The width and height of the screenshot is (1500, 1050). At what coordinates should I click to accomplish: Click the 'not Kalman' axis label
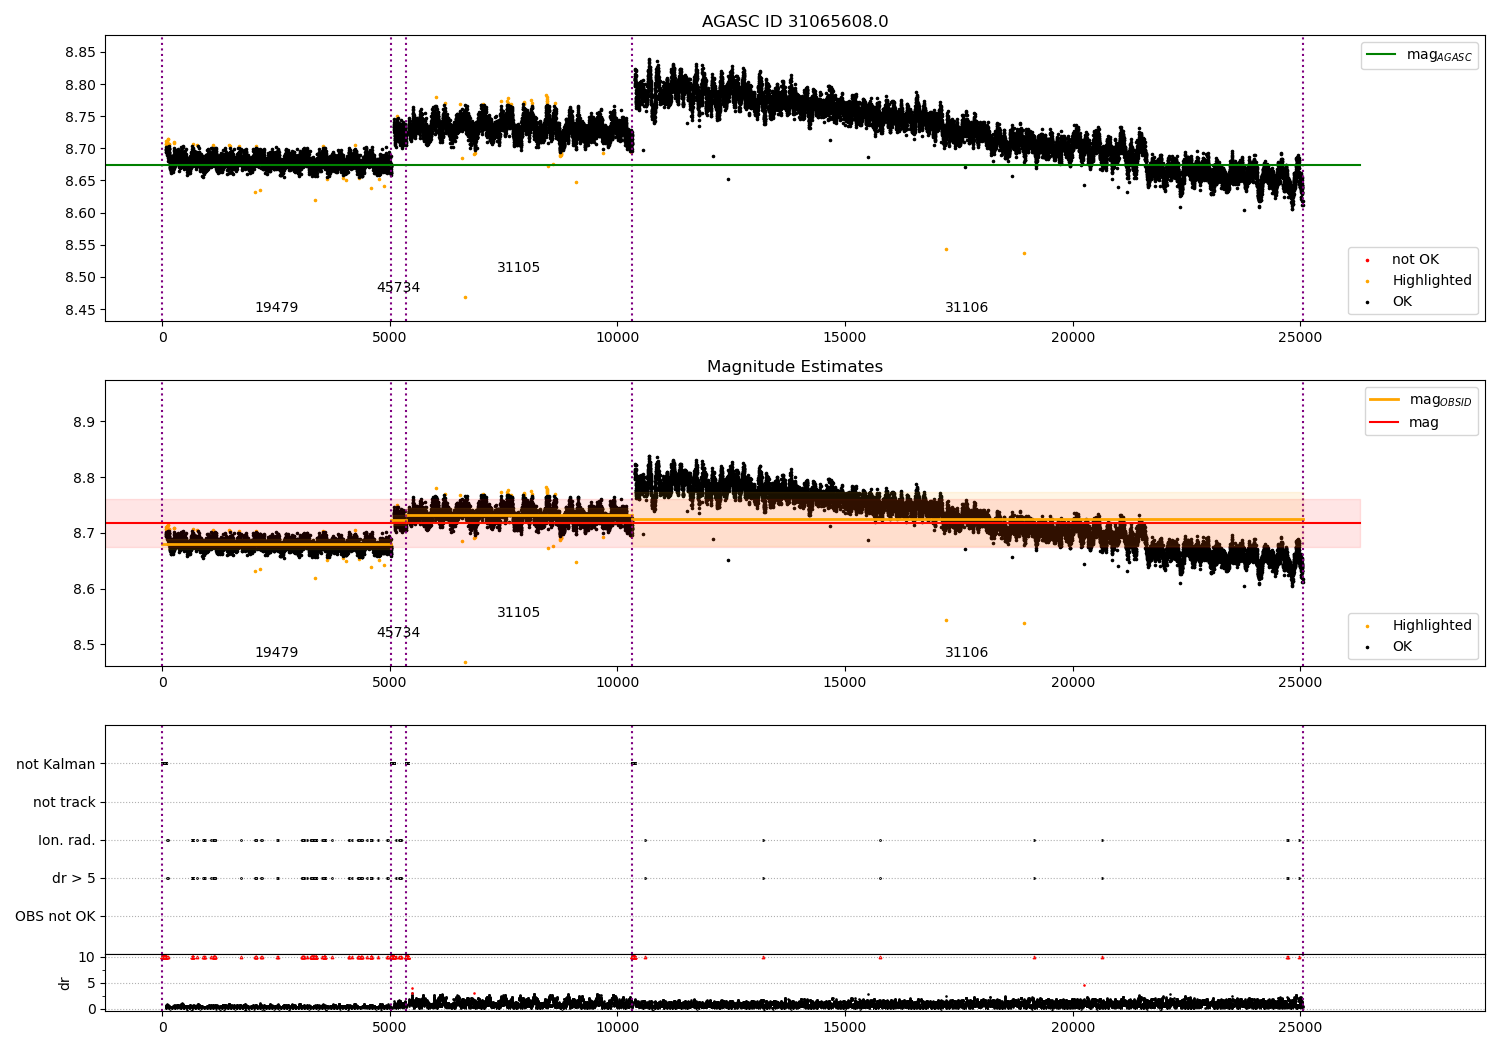click(x=56, y=764)
